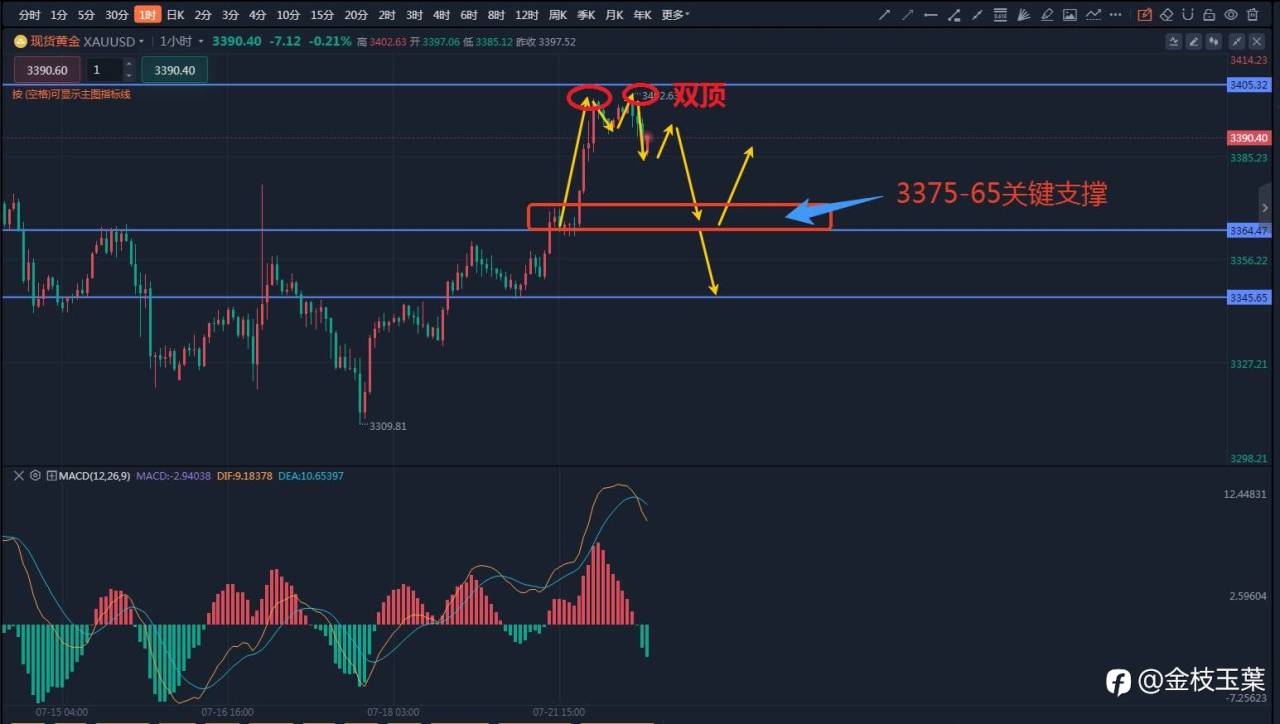The image size is (1280, 724).
Task: Insert an image annotation
Action: point(1070,15)
